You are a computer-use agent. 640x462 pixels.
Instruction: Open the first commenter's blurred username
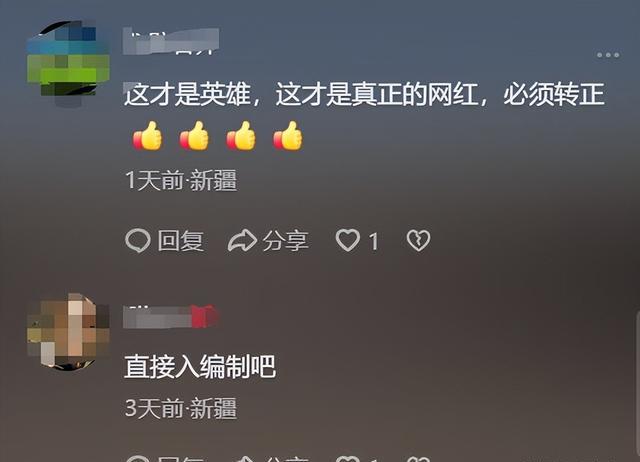pyautogui.click(x=171, y=41)
